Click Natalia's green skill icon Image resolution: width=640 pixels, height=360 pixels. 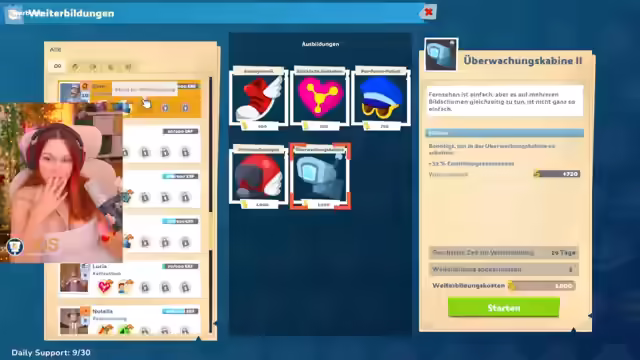tap(125, 329)
